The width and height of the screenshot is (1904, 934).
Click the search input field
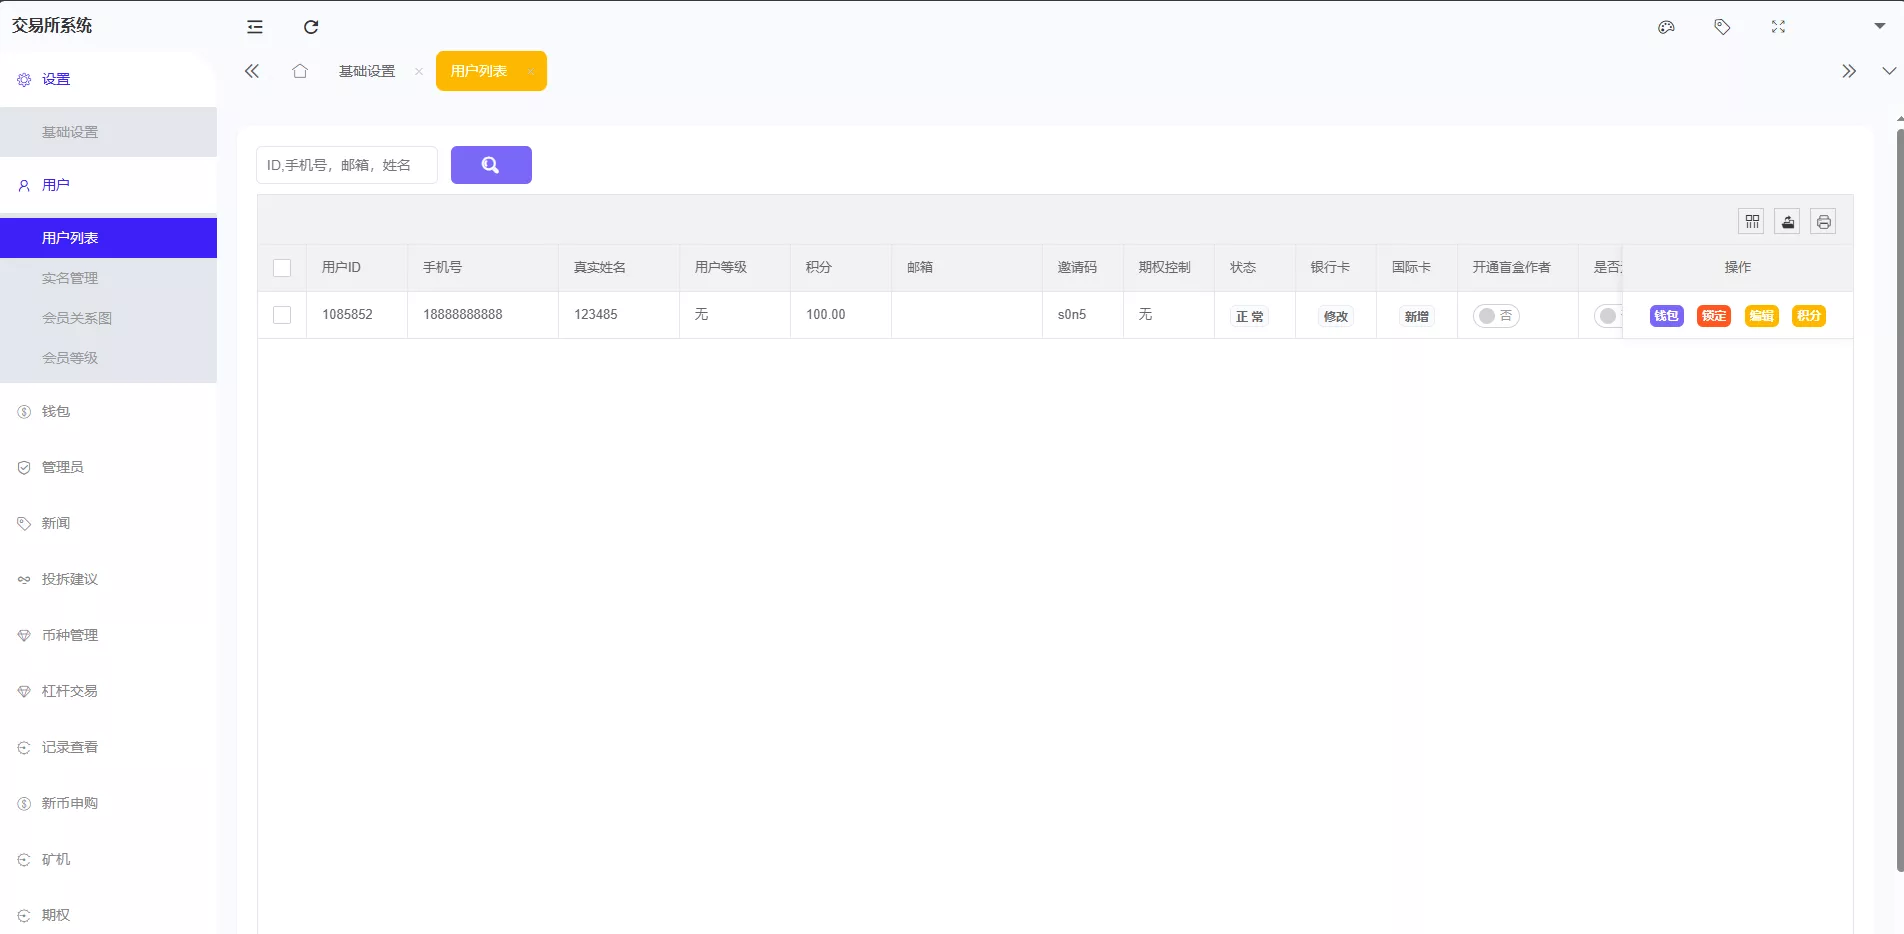coord(346,165)
